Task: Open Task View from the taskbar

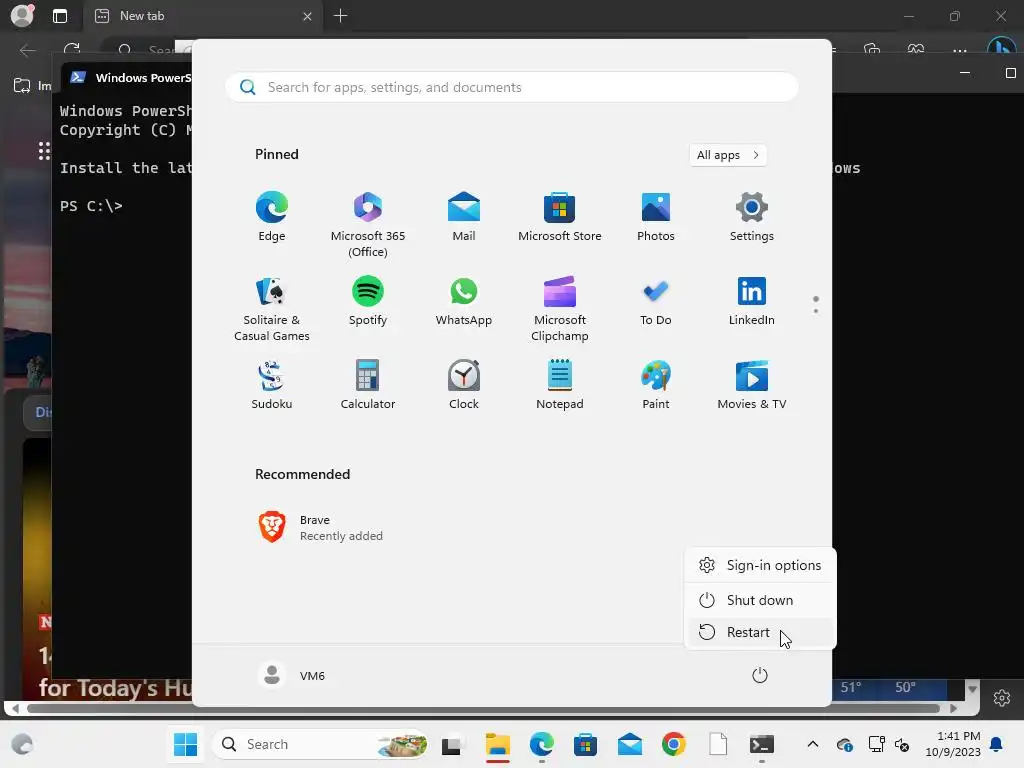Action: [x=451, y=744]
